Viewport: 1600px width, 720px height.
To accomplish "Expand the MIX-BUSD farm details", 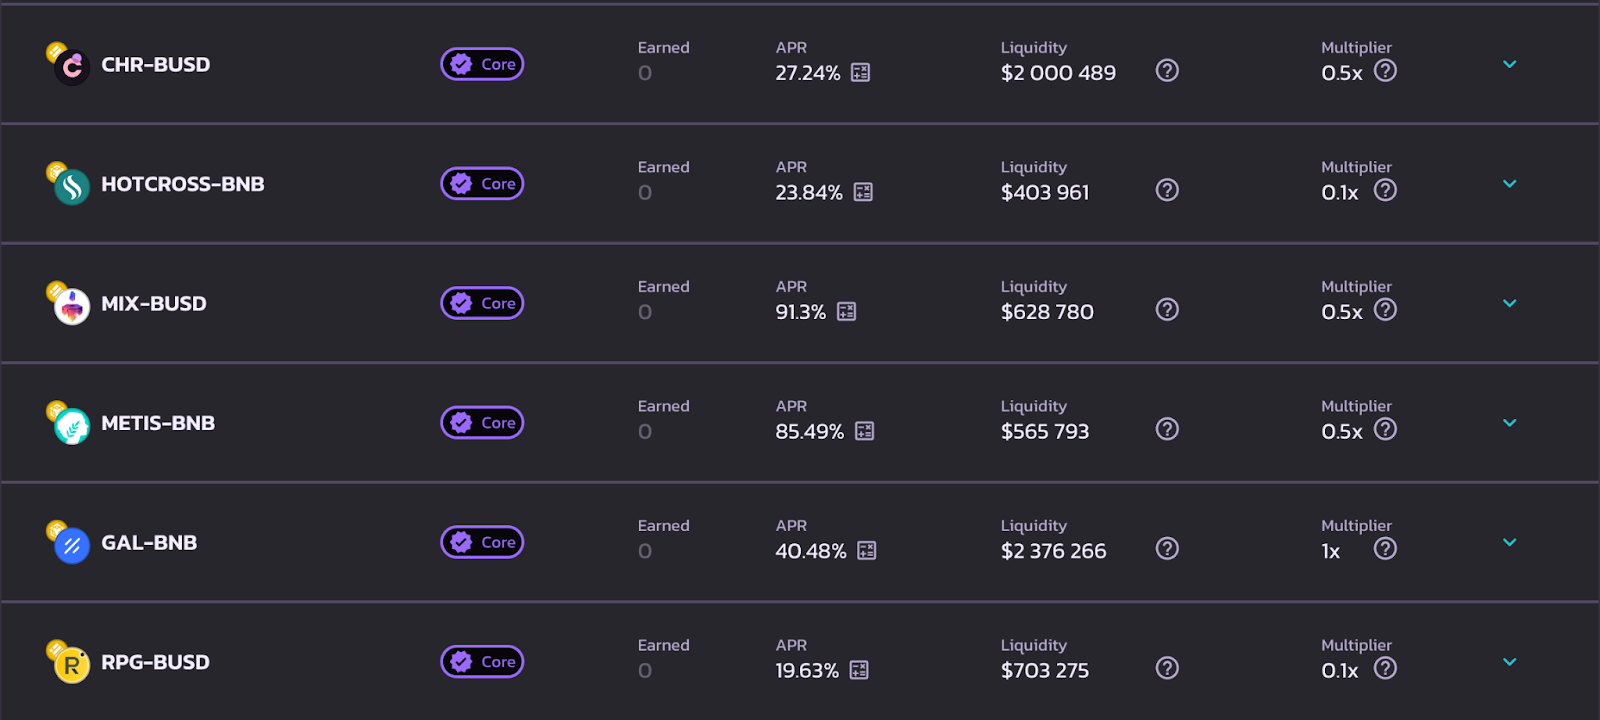I will [x=1510, y=303].
